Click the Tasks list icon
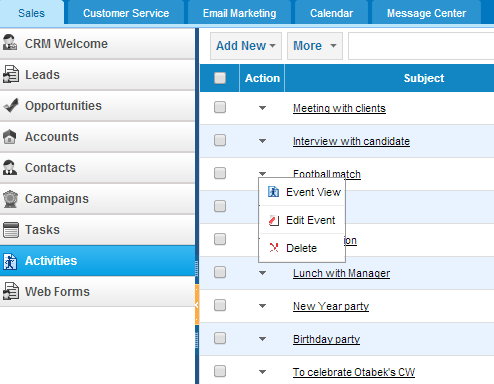This screenshot has height=384, width=494. click(11, 230)
